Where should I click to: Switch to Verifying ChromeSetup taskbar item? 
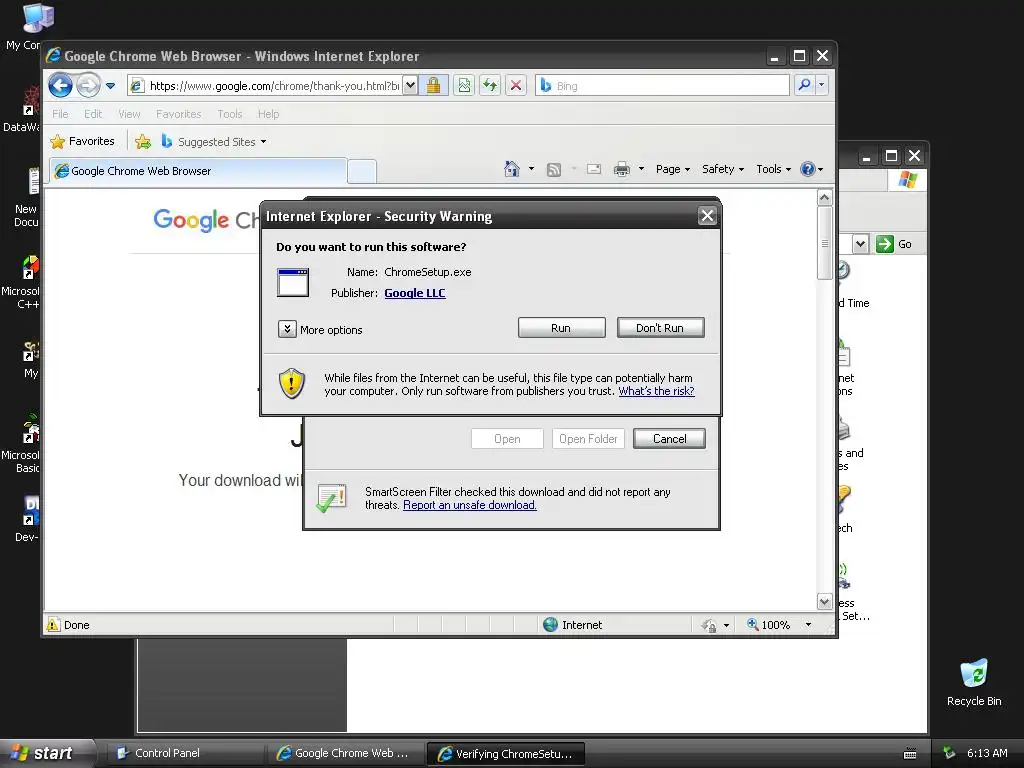pyautogui.click(x=505, y=754)
